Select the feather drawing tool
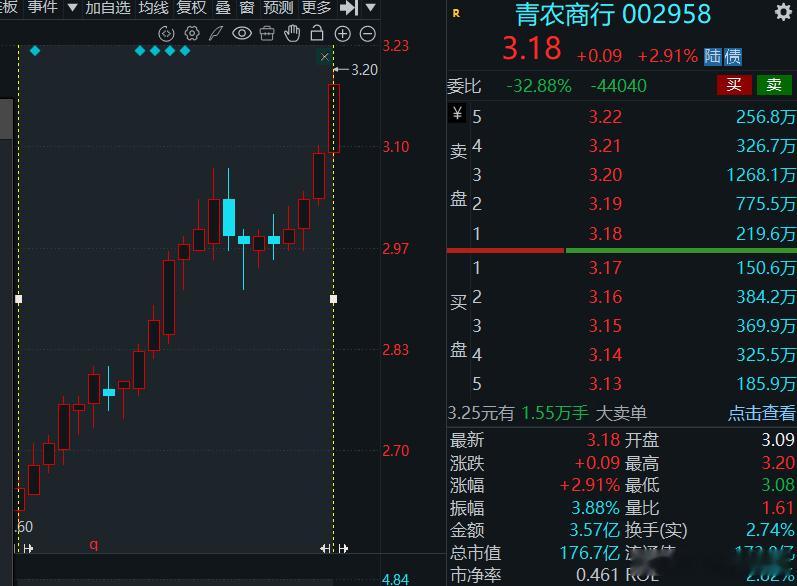The width and height of the screenshot is (797, 586). 216,34
